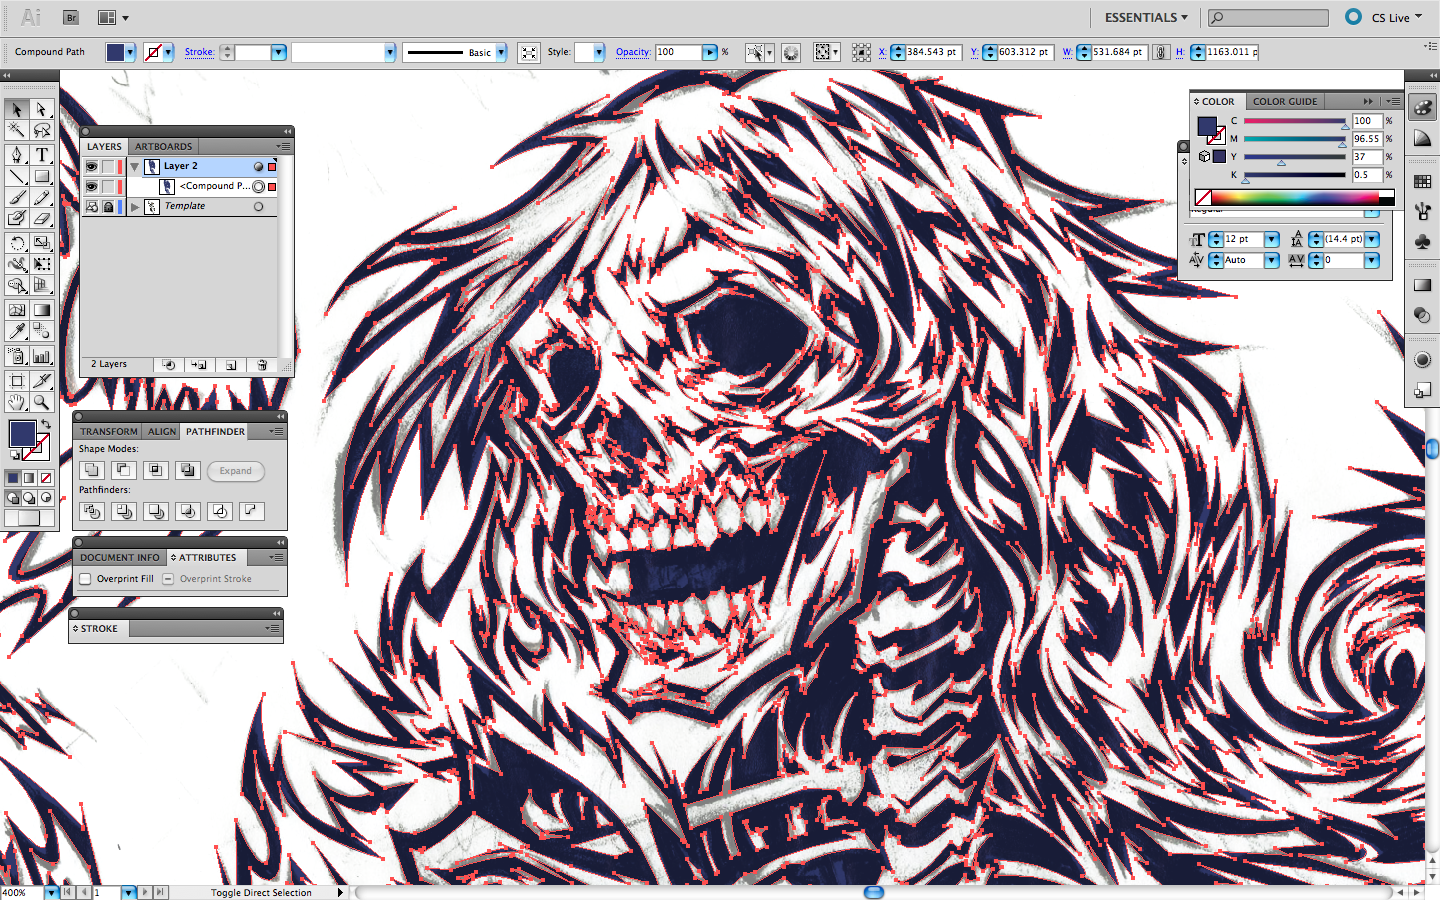Click the search field in top bar
The height and width of the screenshot is (900, 1440).
pos(1268,17)
